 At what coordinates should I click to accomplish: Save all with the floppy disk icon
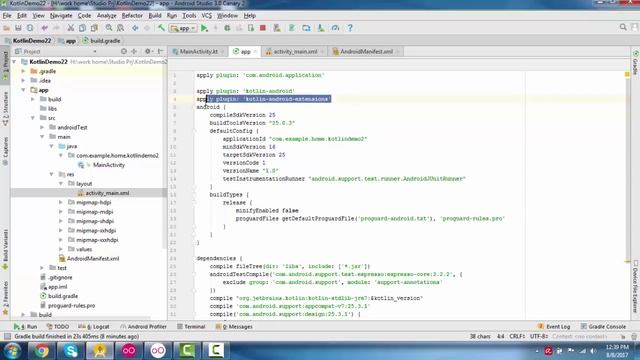click(18, 28)
